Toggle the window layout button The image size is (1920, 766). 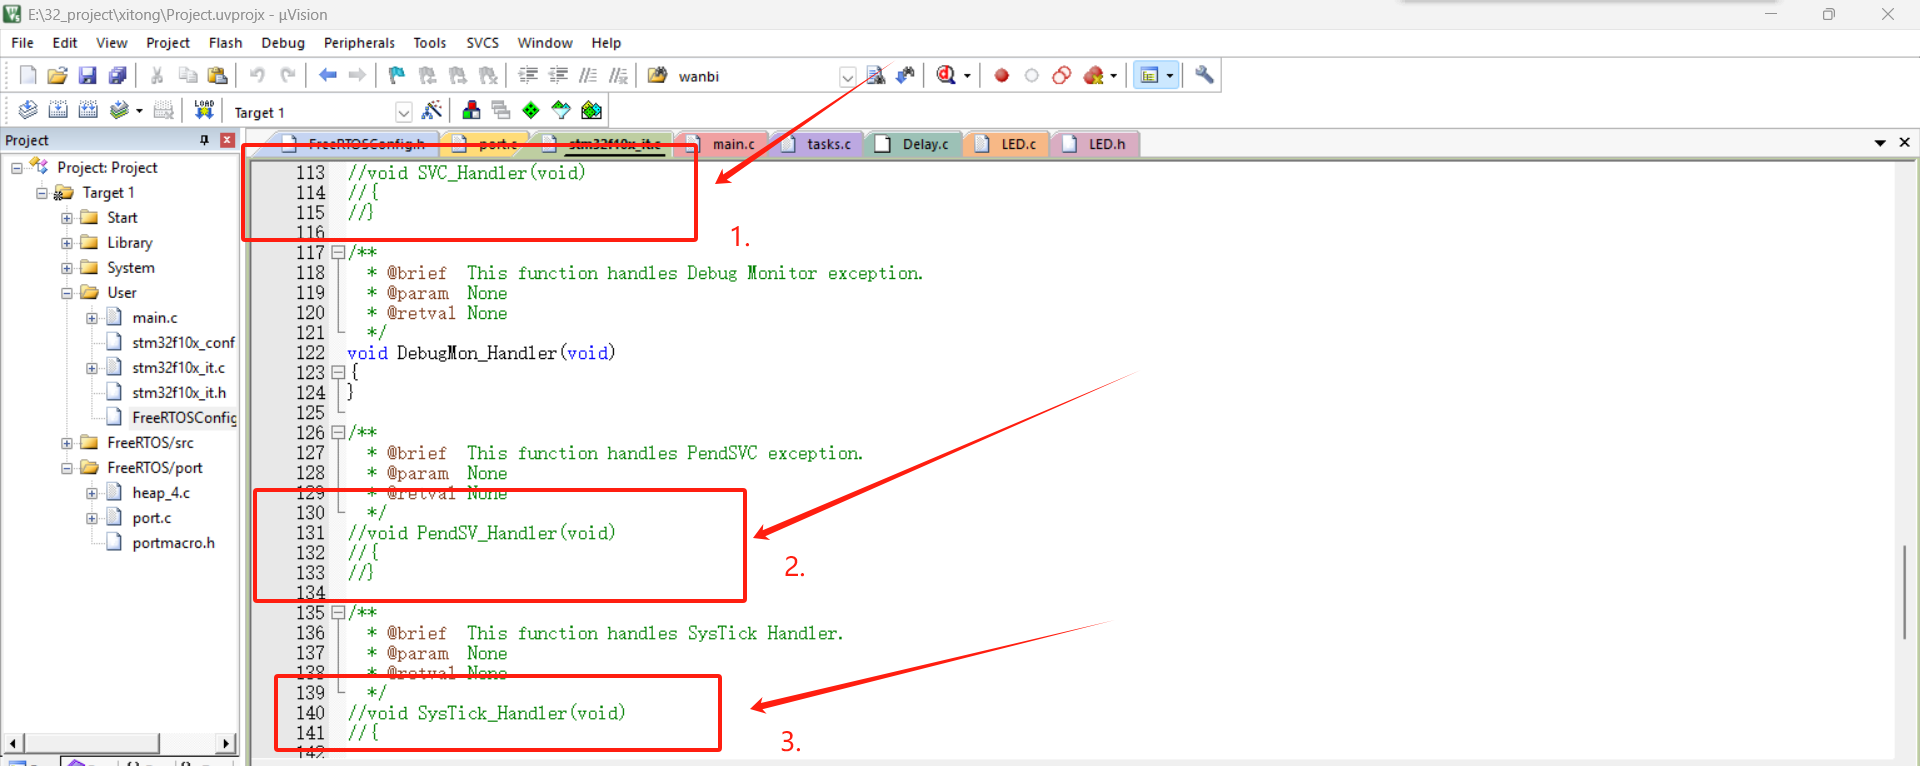(1149, 75)
